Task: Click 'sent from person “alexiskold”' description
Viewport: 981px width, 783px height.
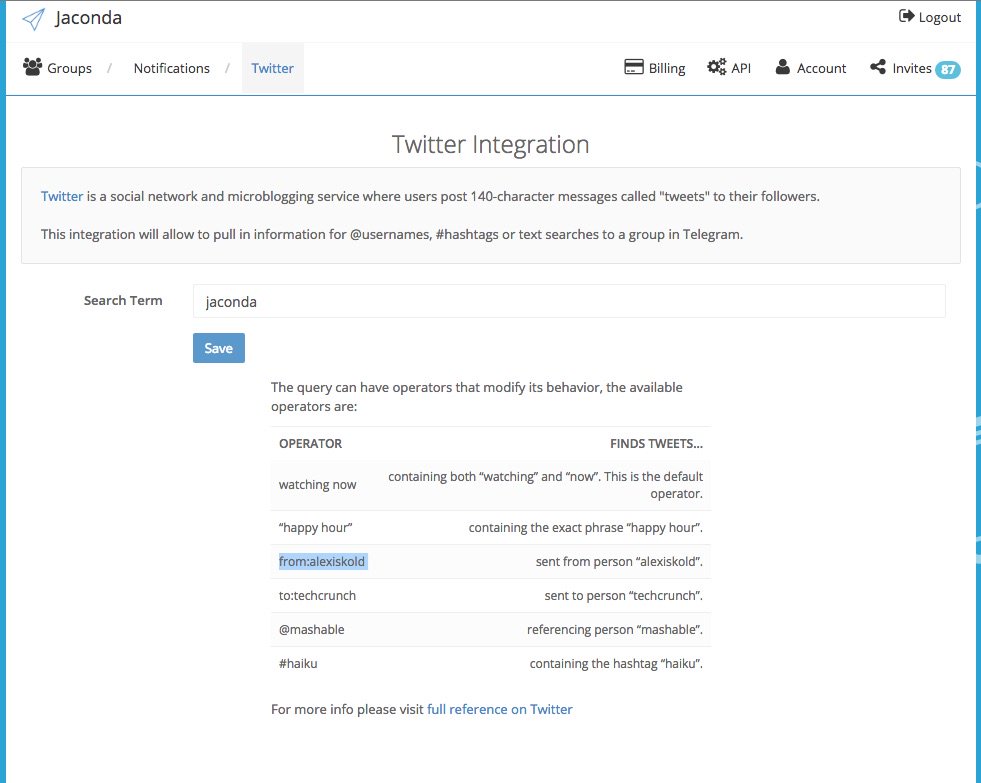Action: [x=619, y=562]
